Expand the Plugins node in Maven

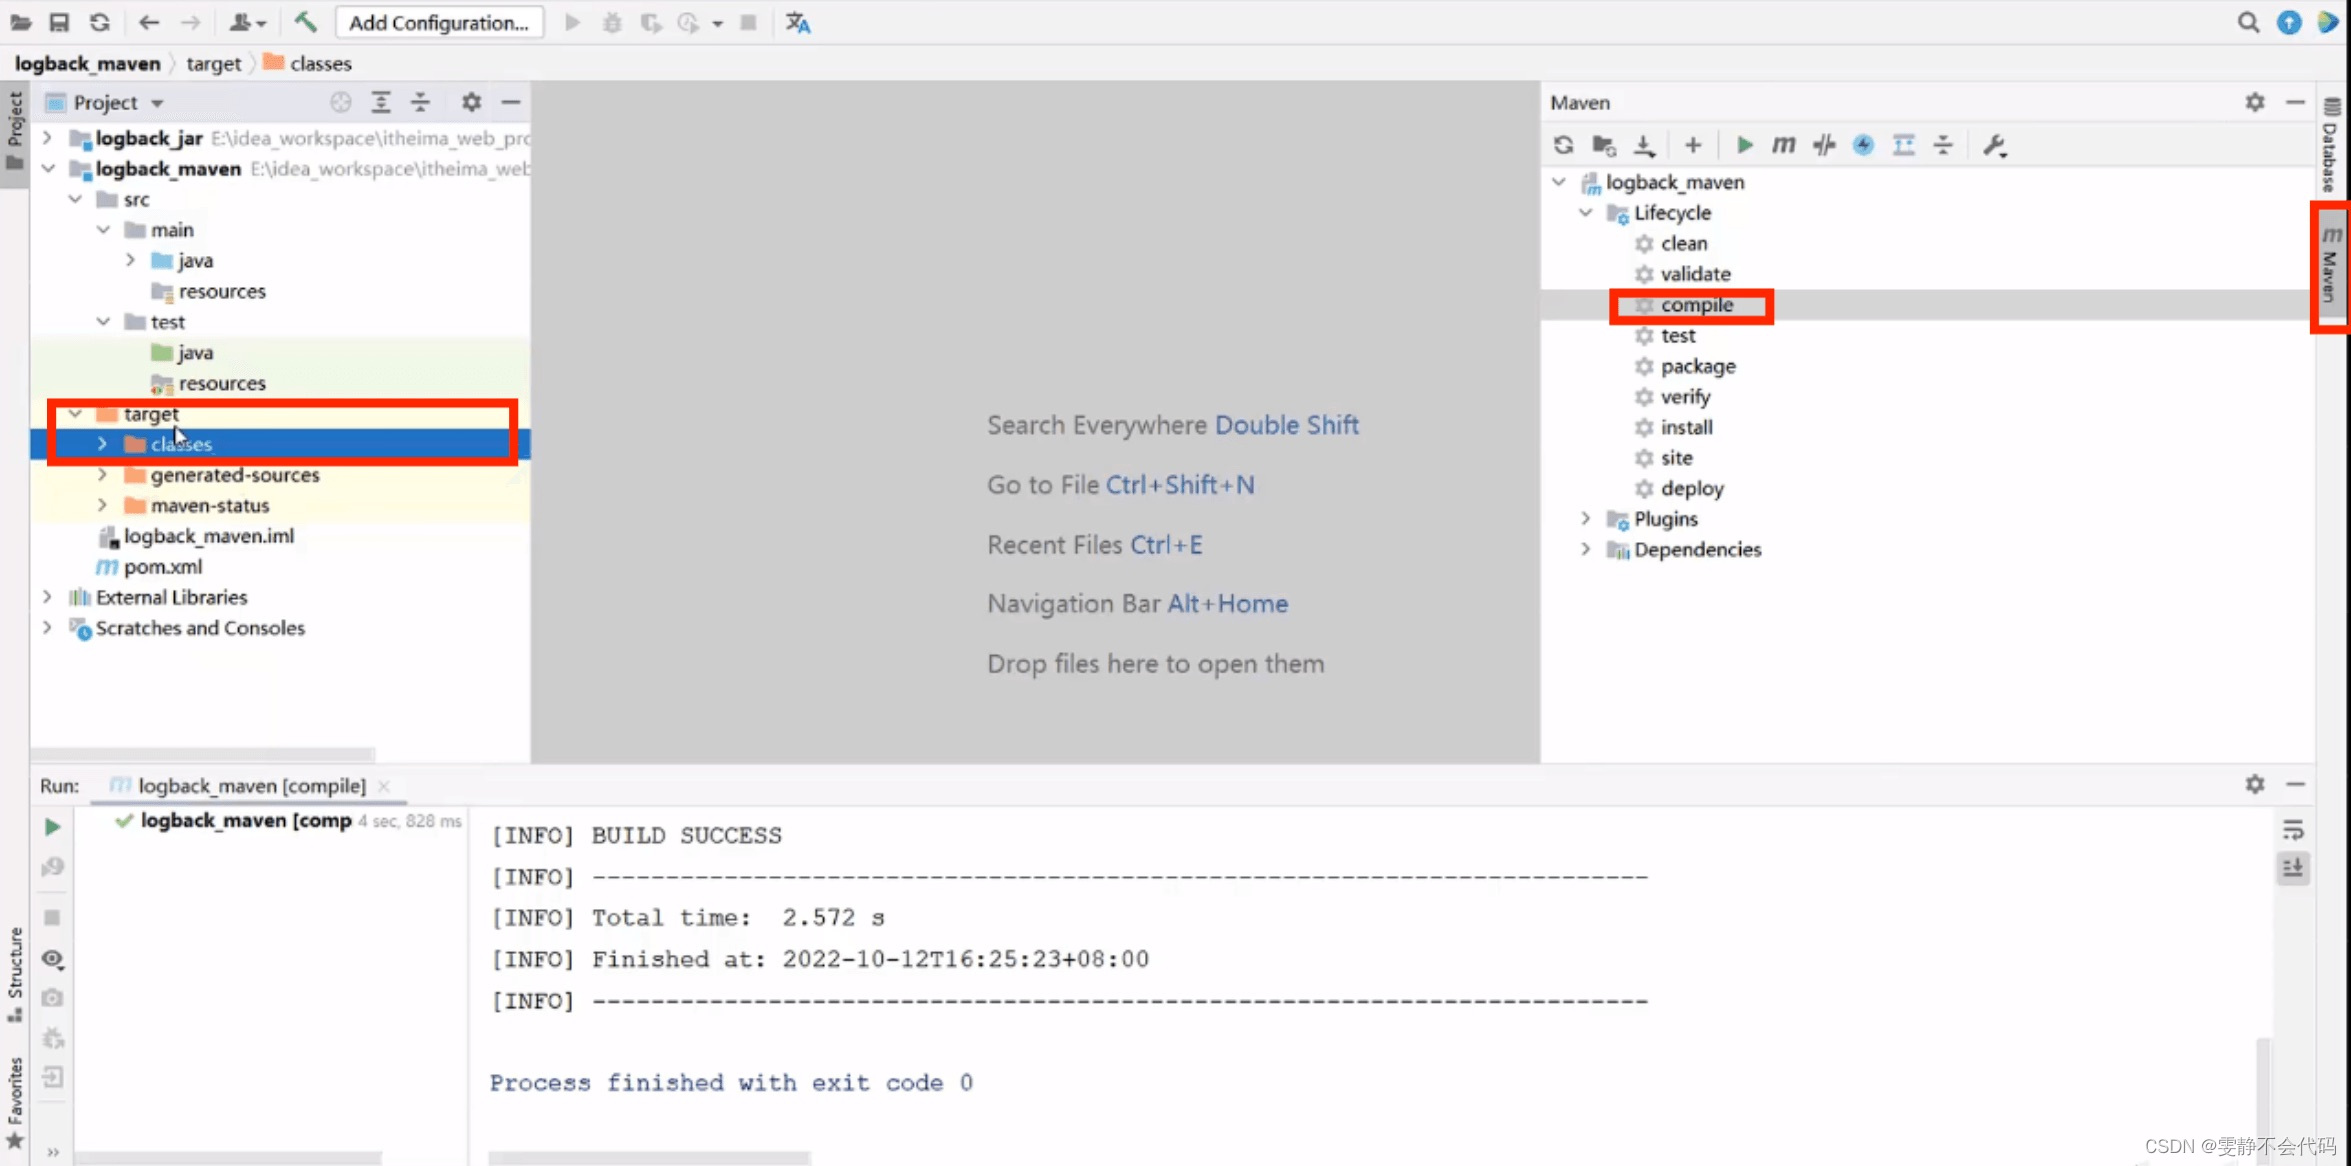coord(1585,519)
